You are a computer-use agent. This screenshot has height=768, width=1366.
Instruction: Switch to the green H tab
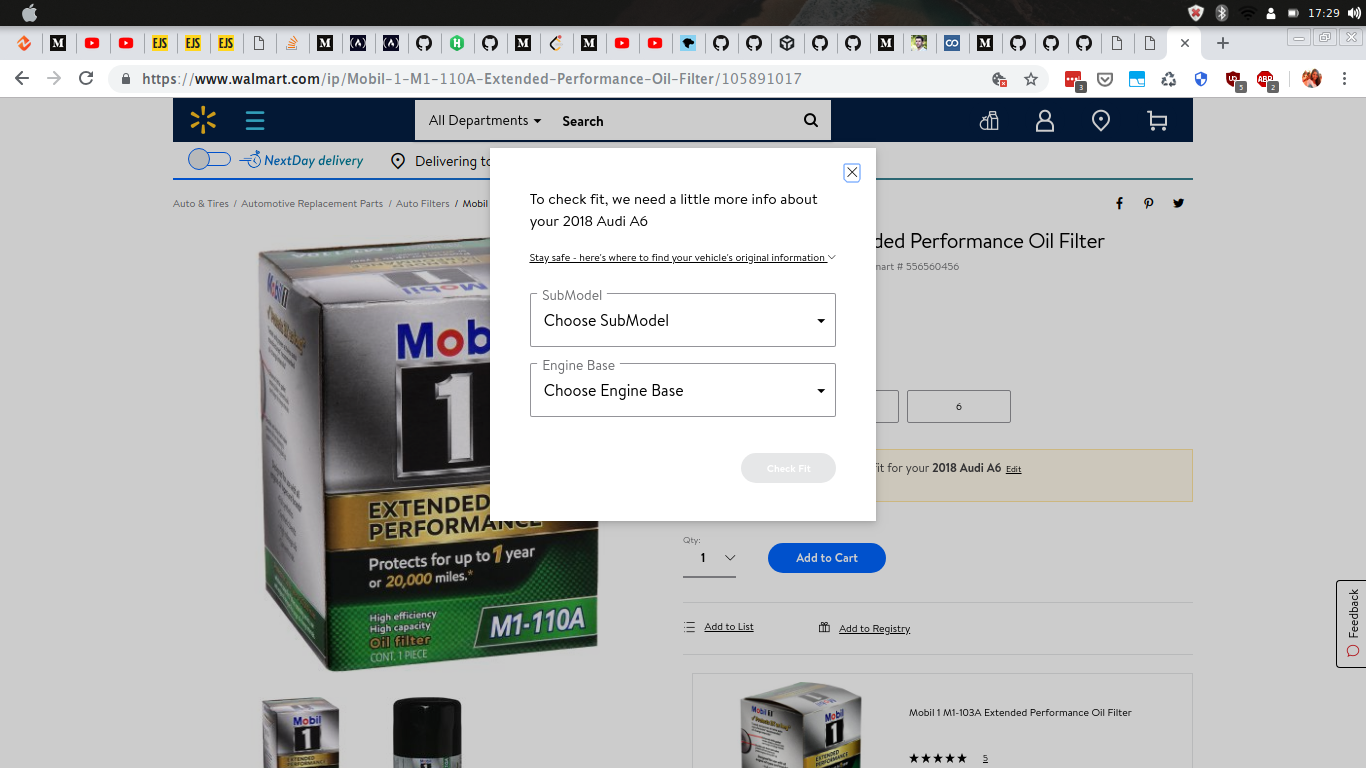(457, 43)
